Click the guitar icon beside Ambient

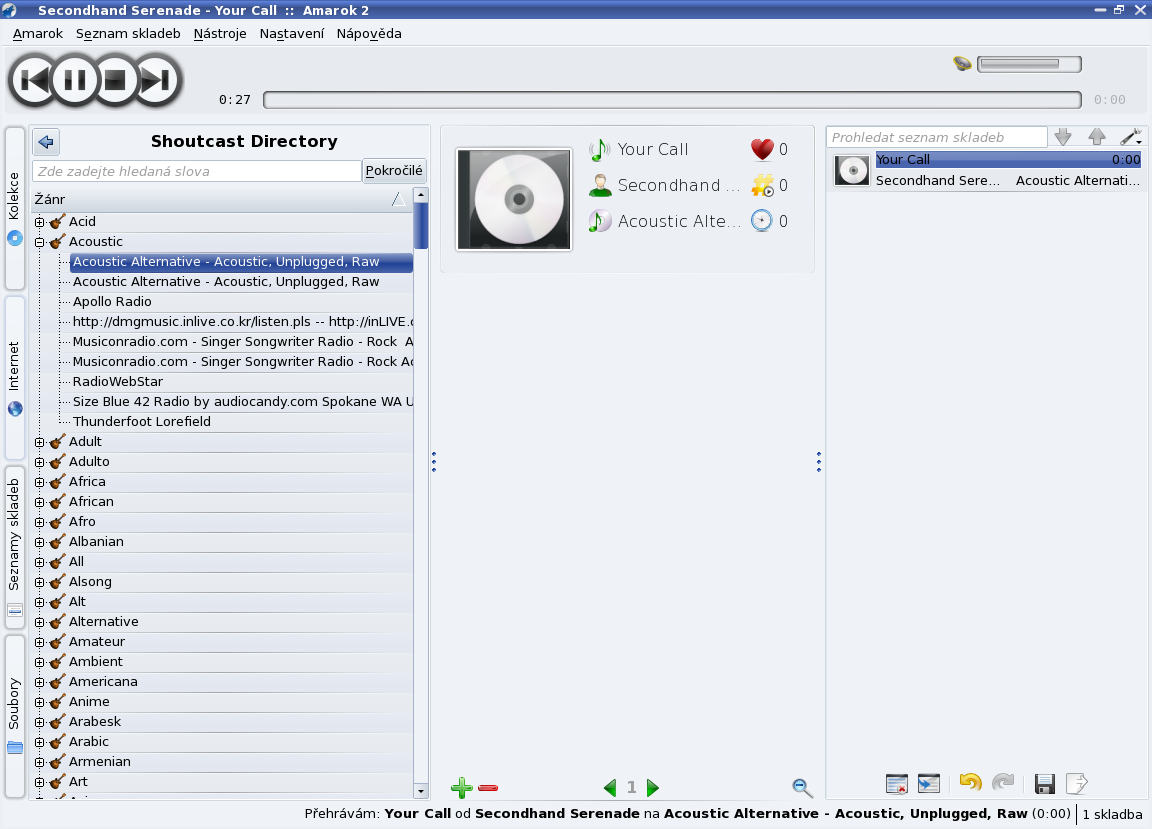tap(57, 661)
